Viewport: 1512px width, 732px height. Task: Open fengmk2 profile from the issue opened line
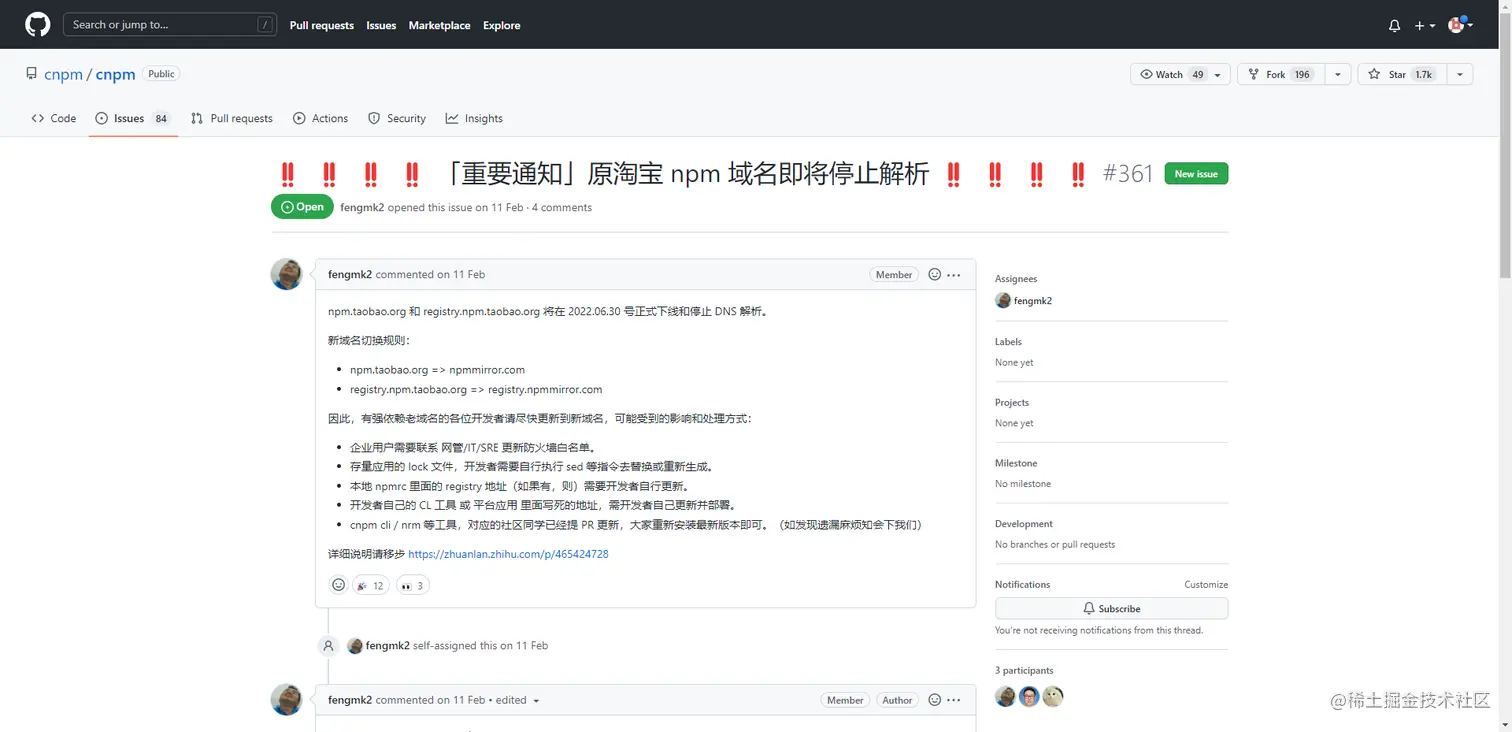pyautogui.click(x=363, y=208)
